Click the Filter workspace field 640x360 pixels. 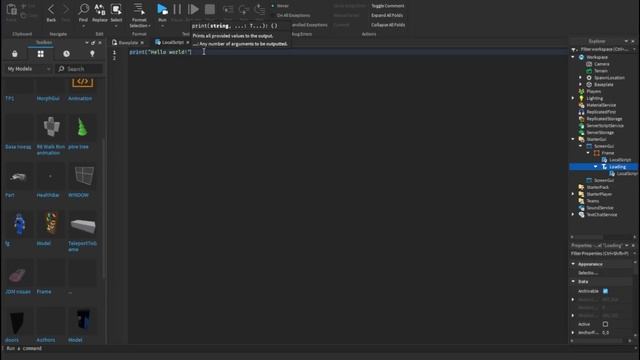[x=604, y=49]
